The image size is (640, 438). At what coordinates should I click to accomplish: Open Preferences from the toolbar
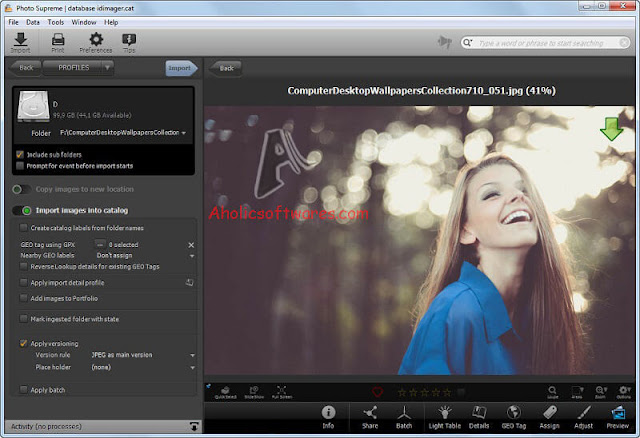[x=96, y=43]
